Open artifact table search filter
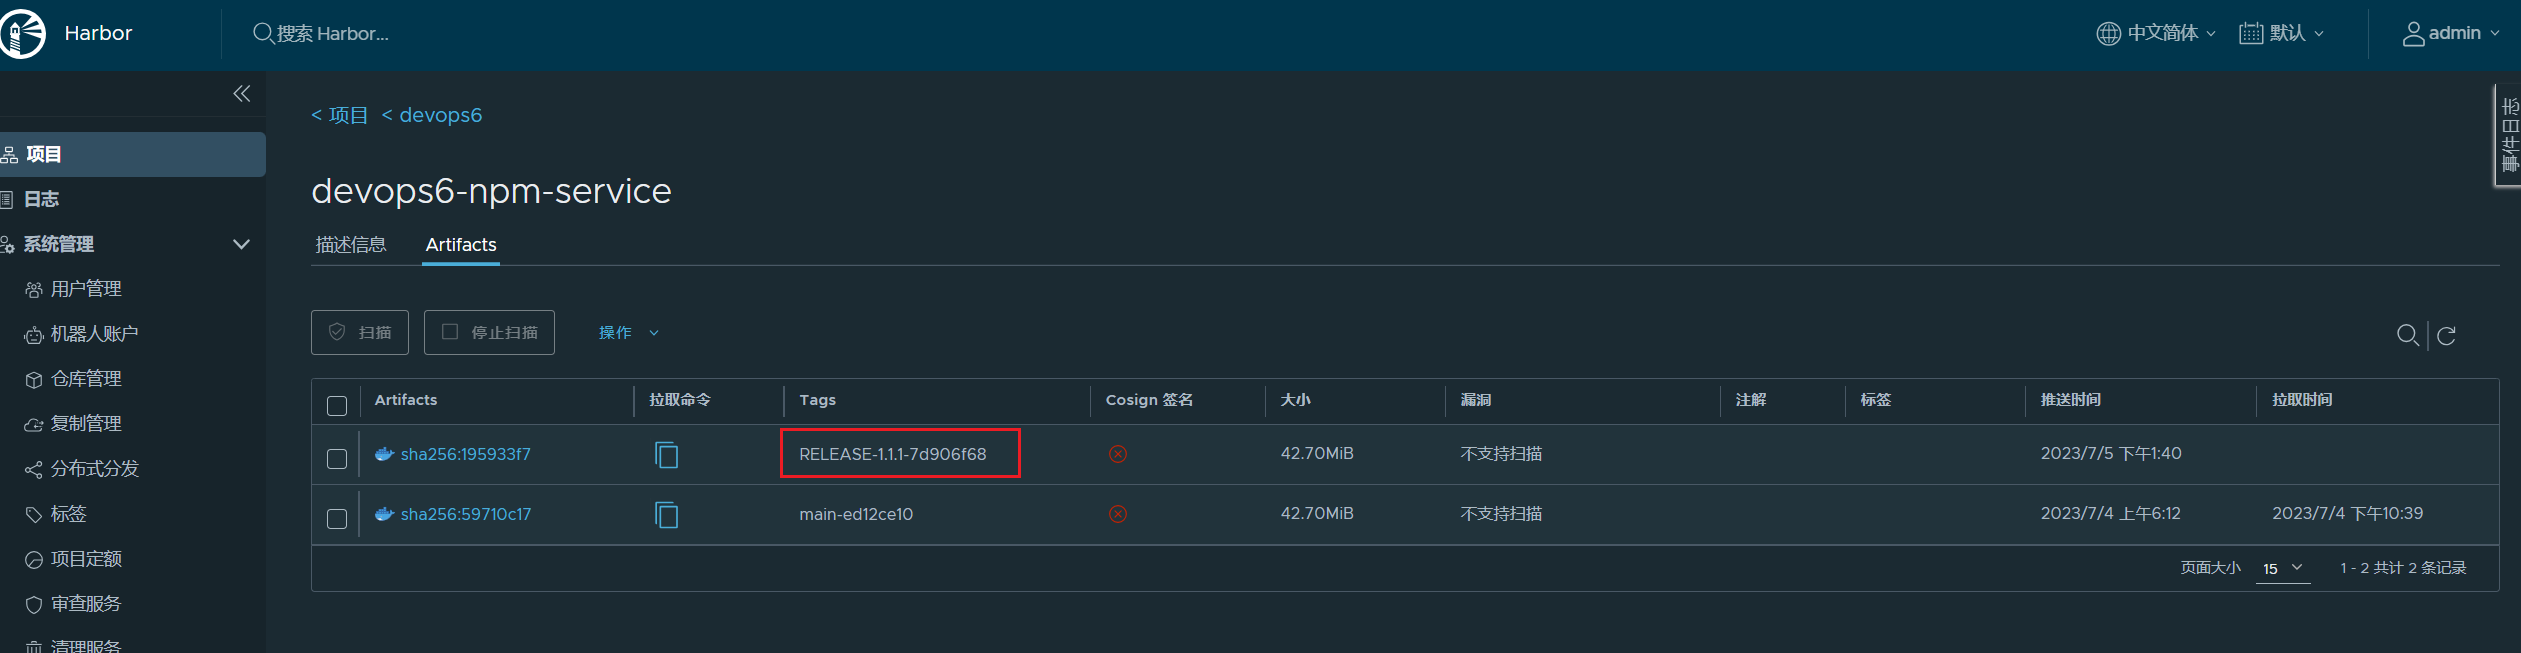The height and width of the screenshot is (653, 2521). pos(2408,335)
